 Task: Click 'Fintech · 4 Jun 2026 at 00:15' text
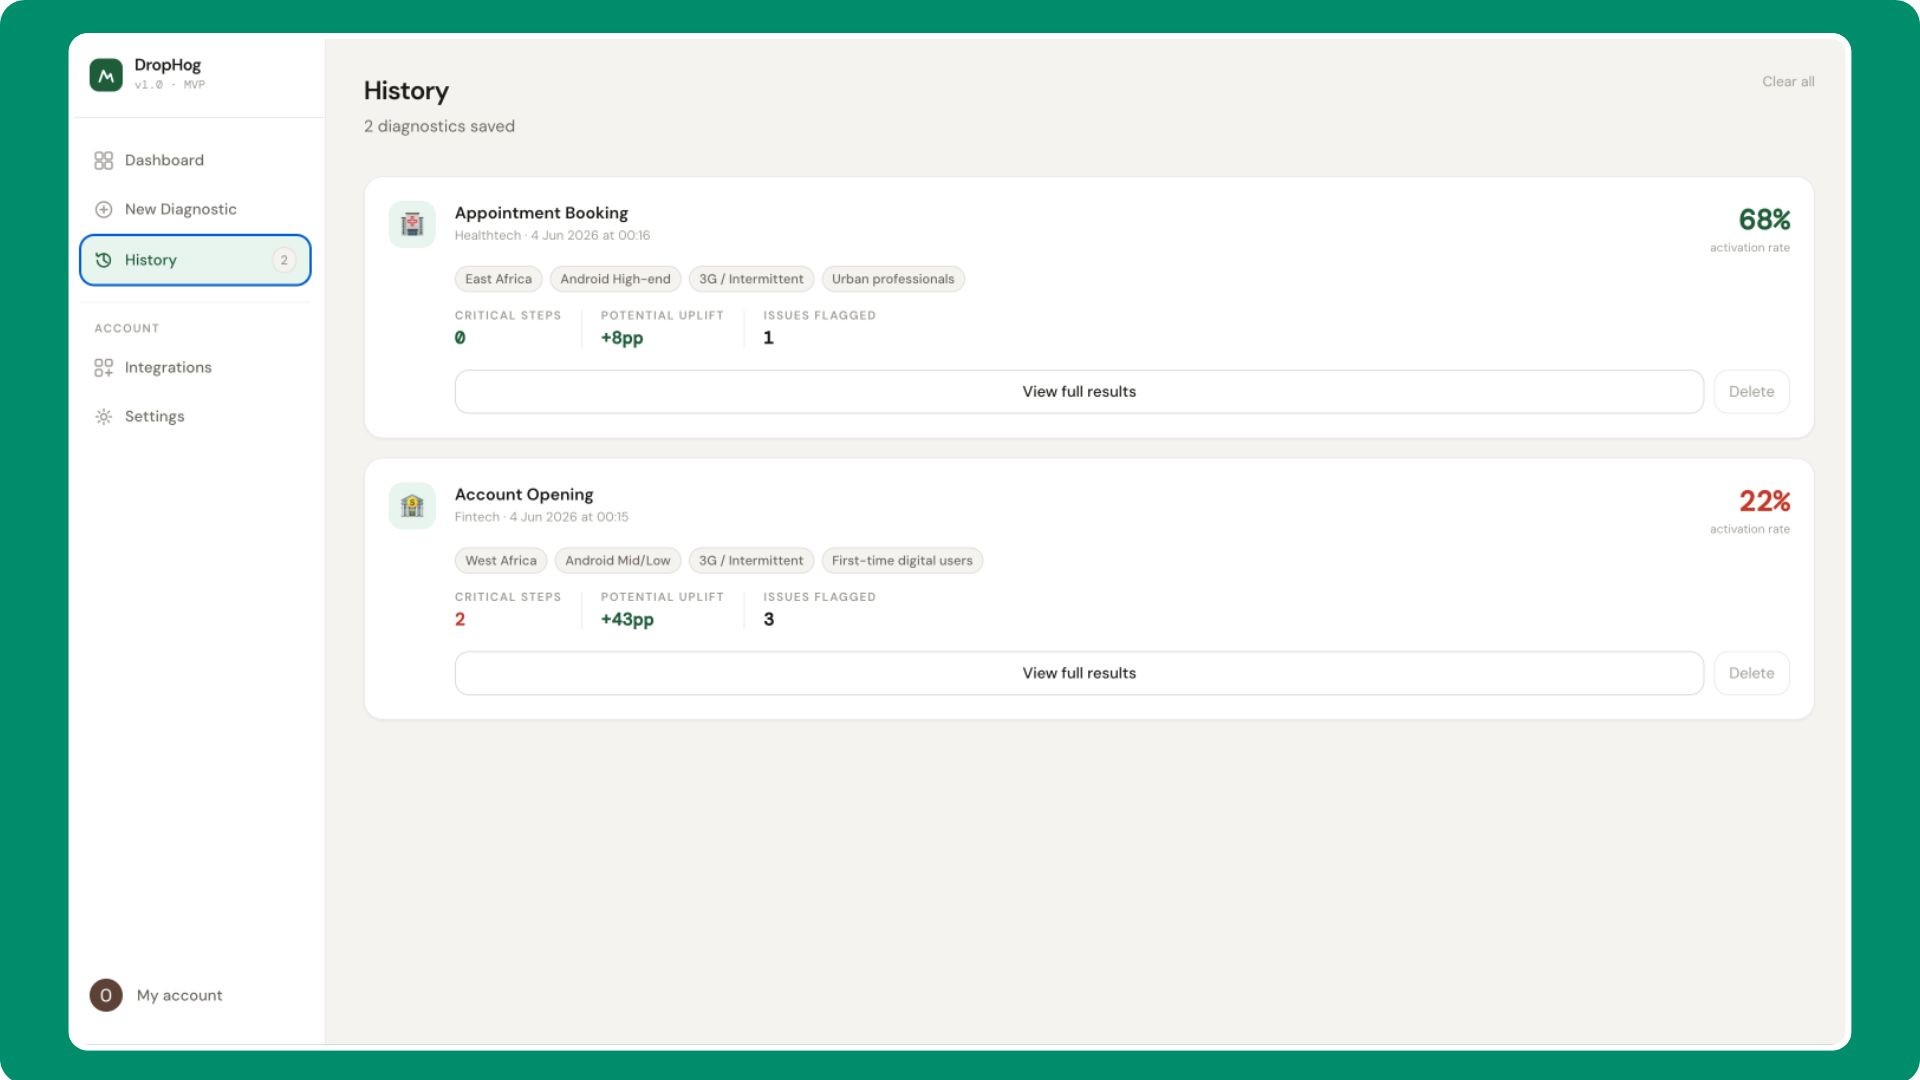click(x=541, y=518)
